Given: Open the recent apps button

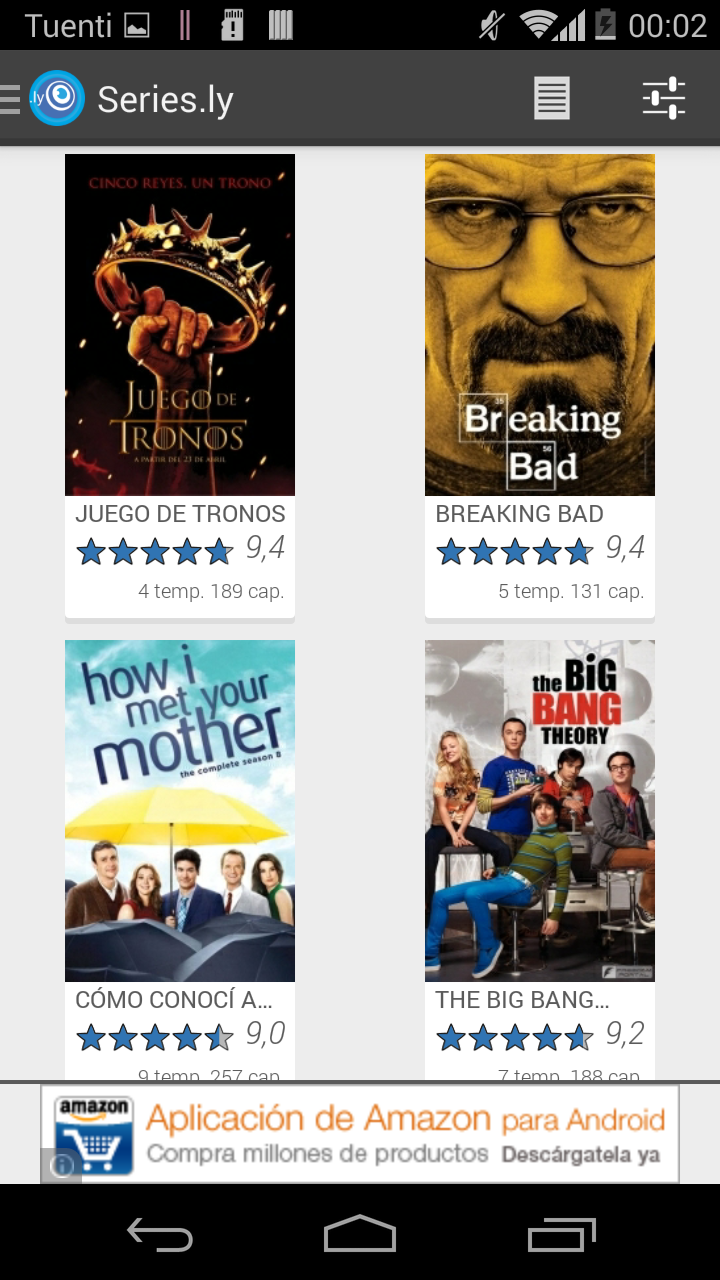Looking at the screenshot, I should pos(561,1235).
